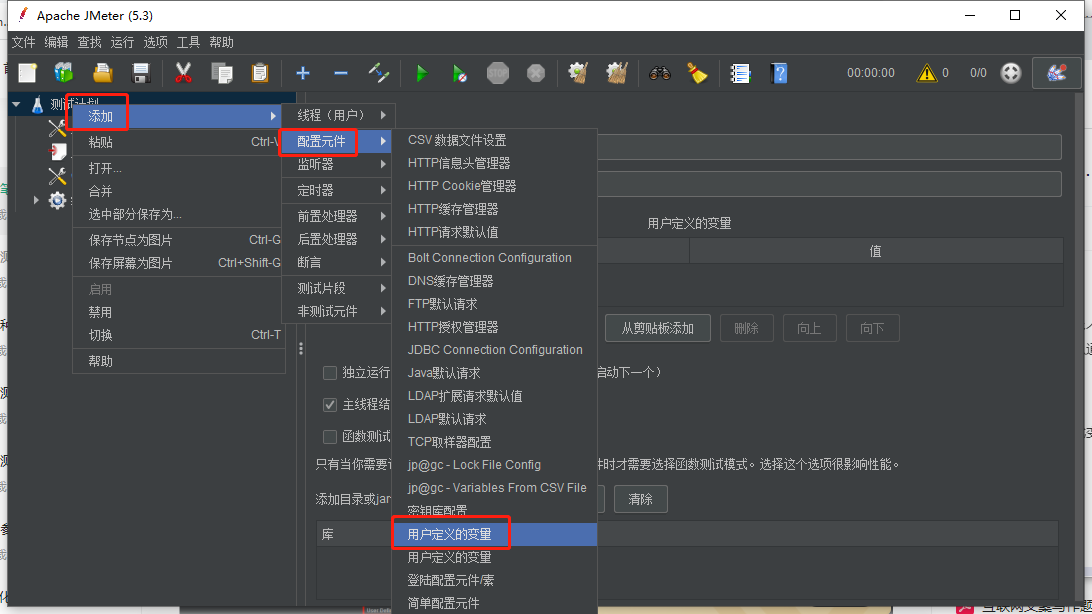Click the Toggle enable/disable icon
The image size is (1092, 614).
click(x=379, y=72)
